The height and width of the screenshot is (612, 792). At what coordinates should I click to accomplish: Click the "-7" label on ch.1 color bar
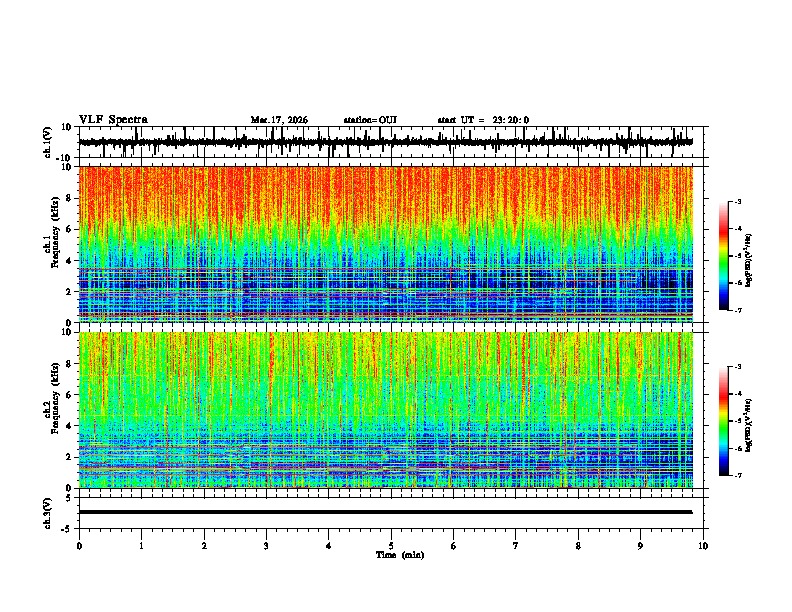point(737,310)
